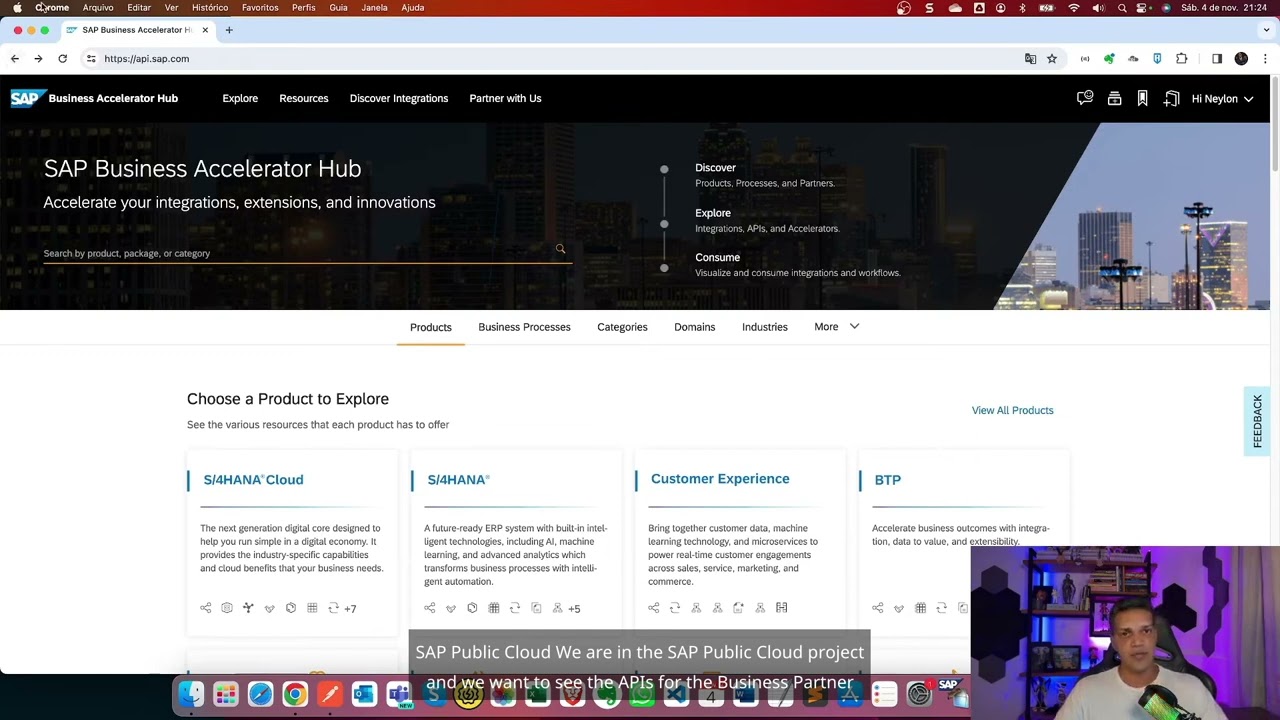The width and height of the screenshot is (1280, 720).
Task: Go forward with the forward arrow
Action: 38,59
